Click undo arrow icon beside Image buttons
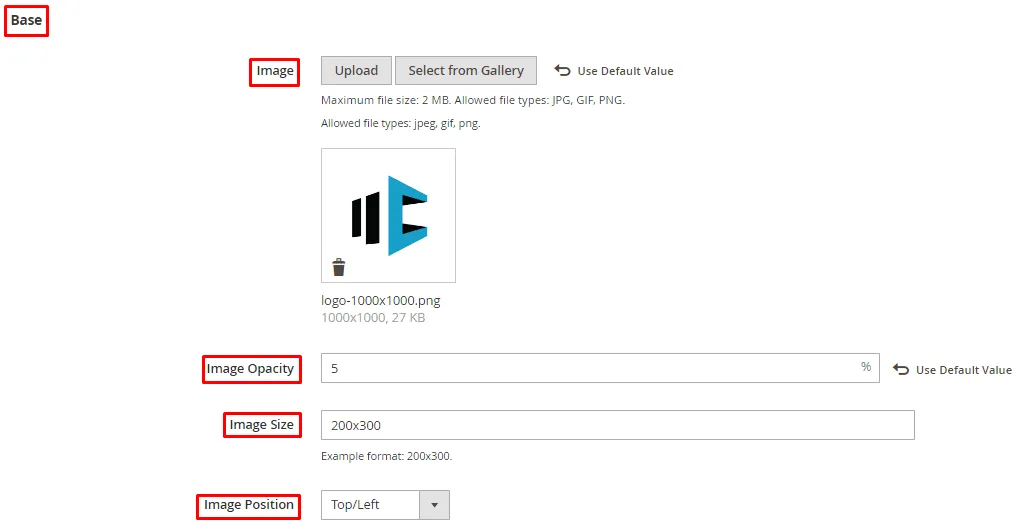1019x531 pixels. pos(562,70)
